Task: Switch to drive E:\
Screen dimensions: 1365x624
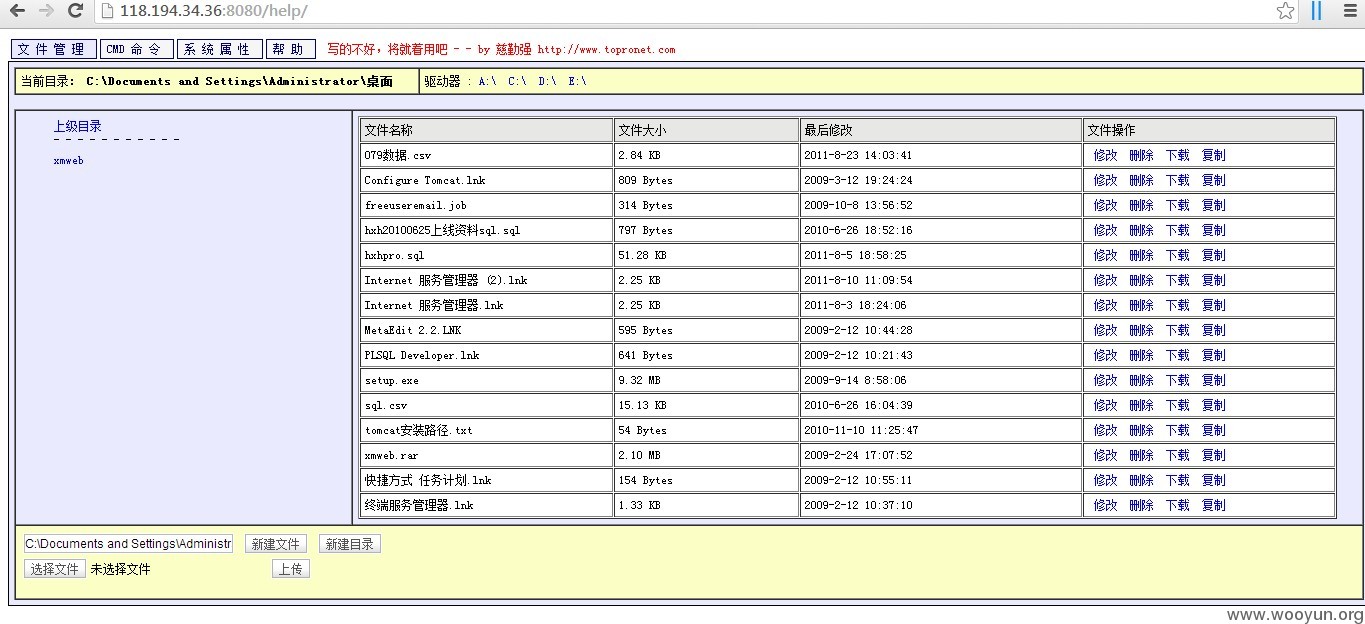Action: pos(577,82)
